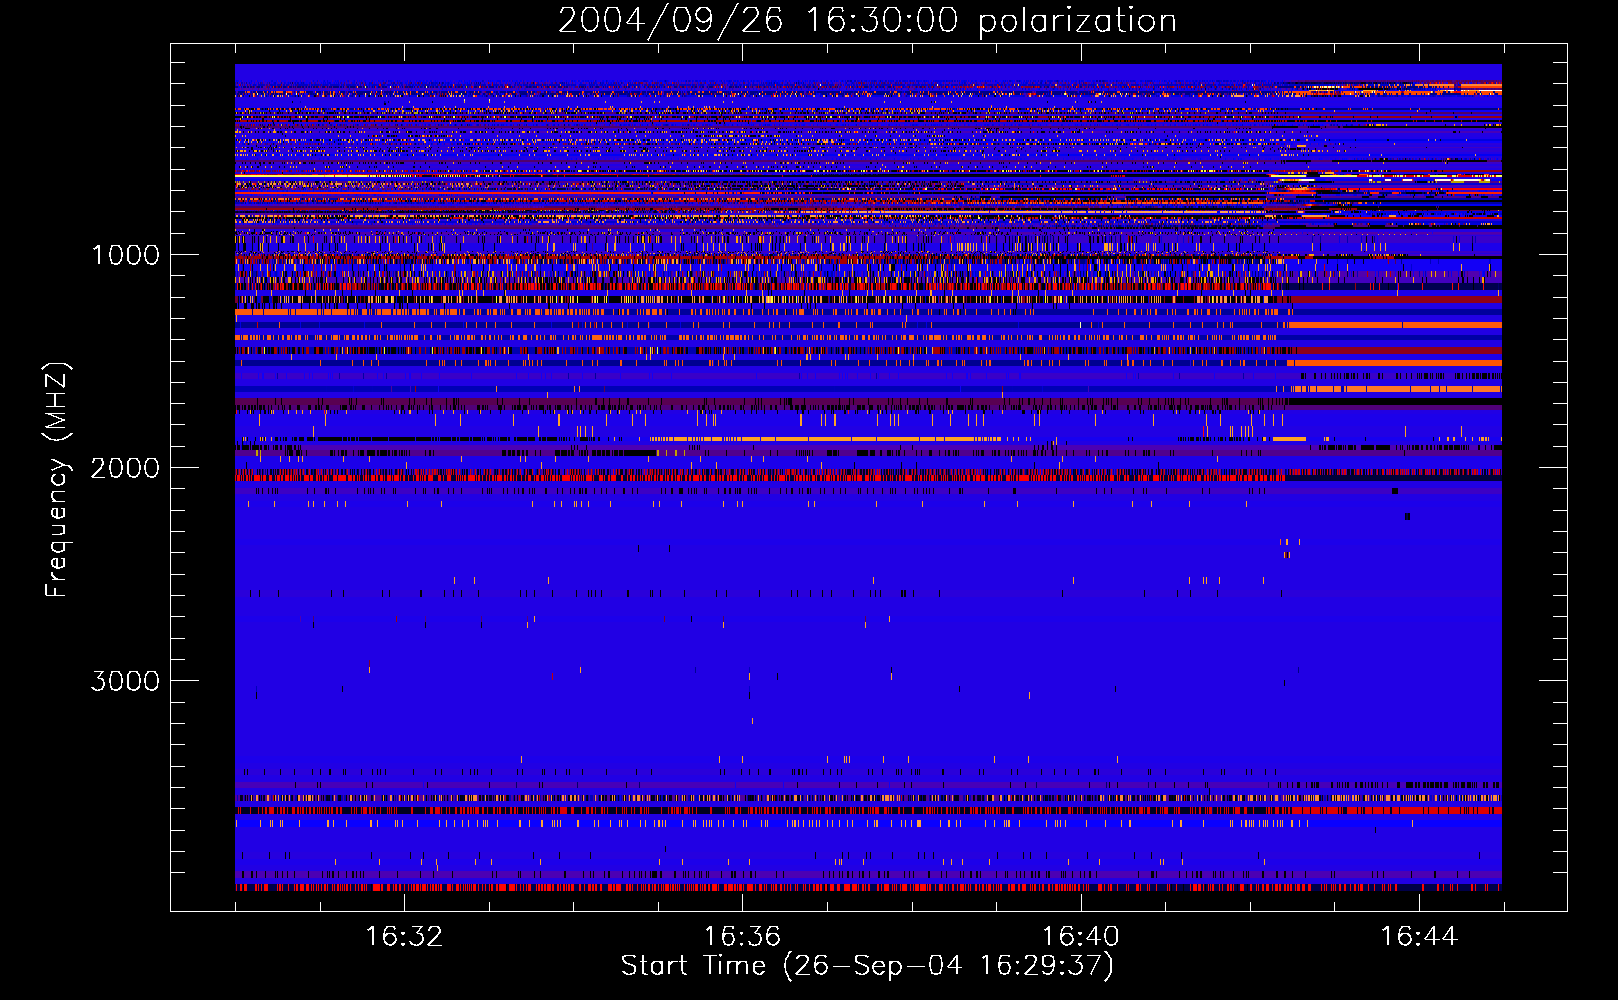The width and height of the screenshot is (1618, 1000).
Task: Select the x-axis label 'Start Time (26-Sep-04 16:29:37)'
Action: click(x=867, y=966)
